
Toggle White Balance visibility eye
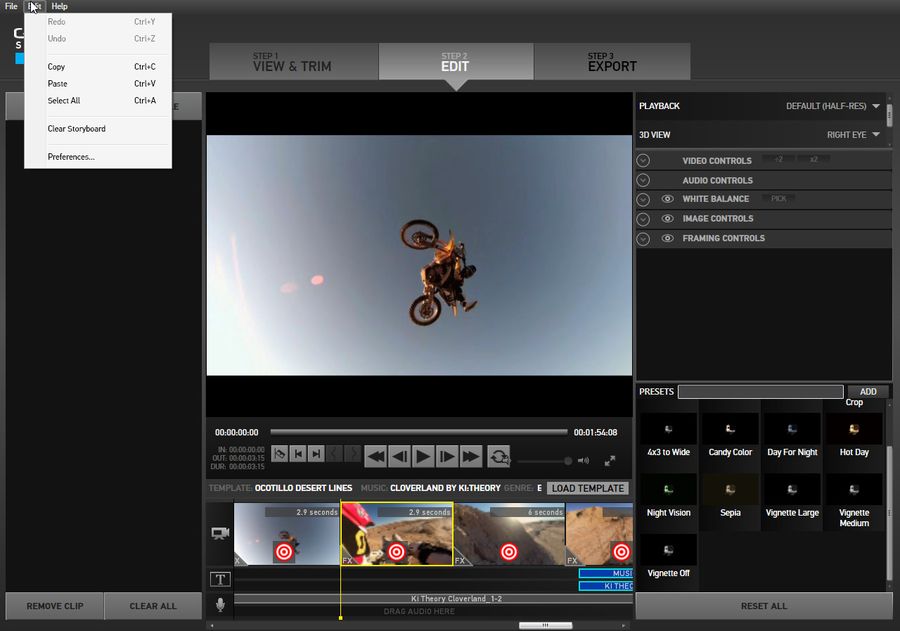pos(667,199)
